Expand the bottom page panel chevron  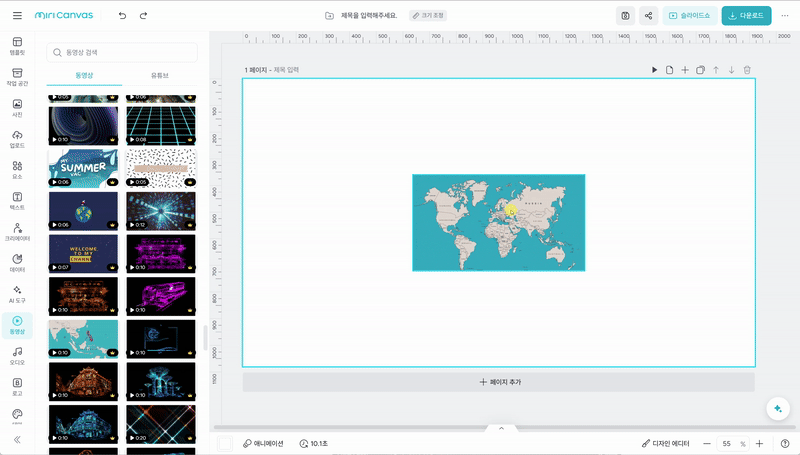[501, 428]
